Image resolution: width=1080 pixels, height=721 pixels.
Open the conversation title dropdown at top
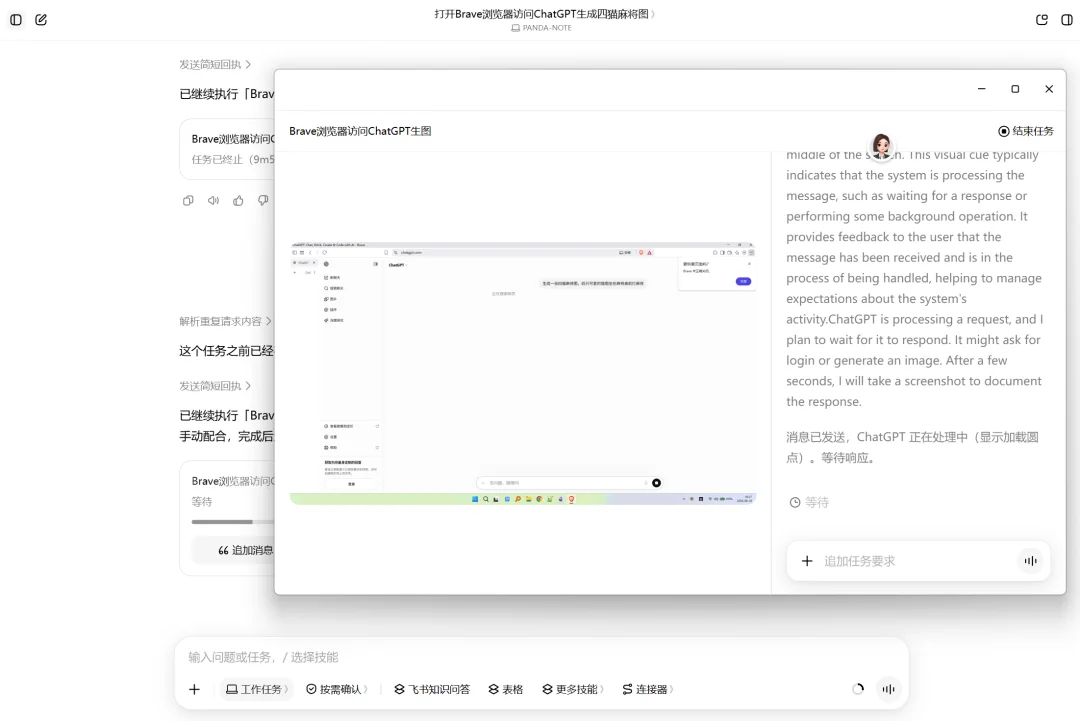[545, 14]
